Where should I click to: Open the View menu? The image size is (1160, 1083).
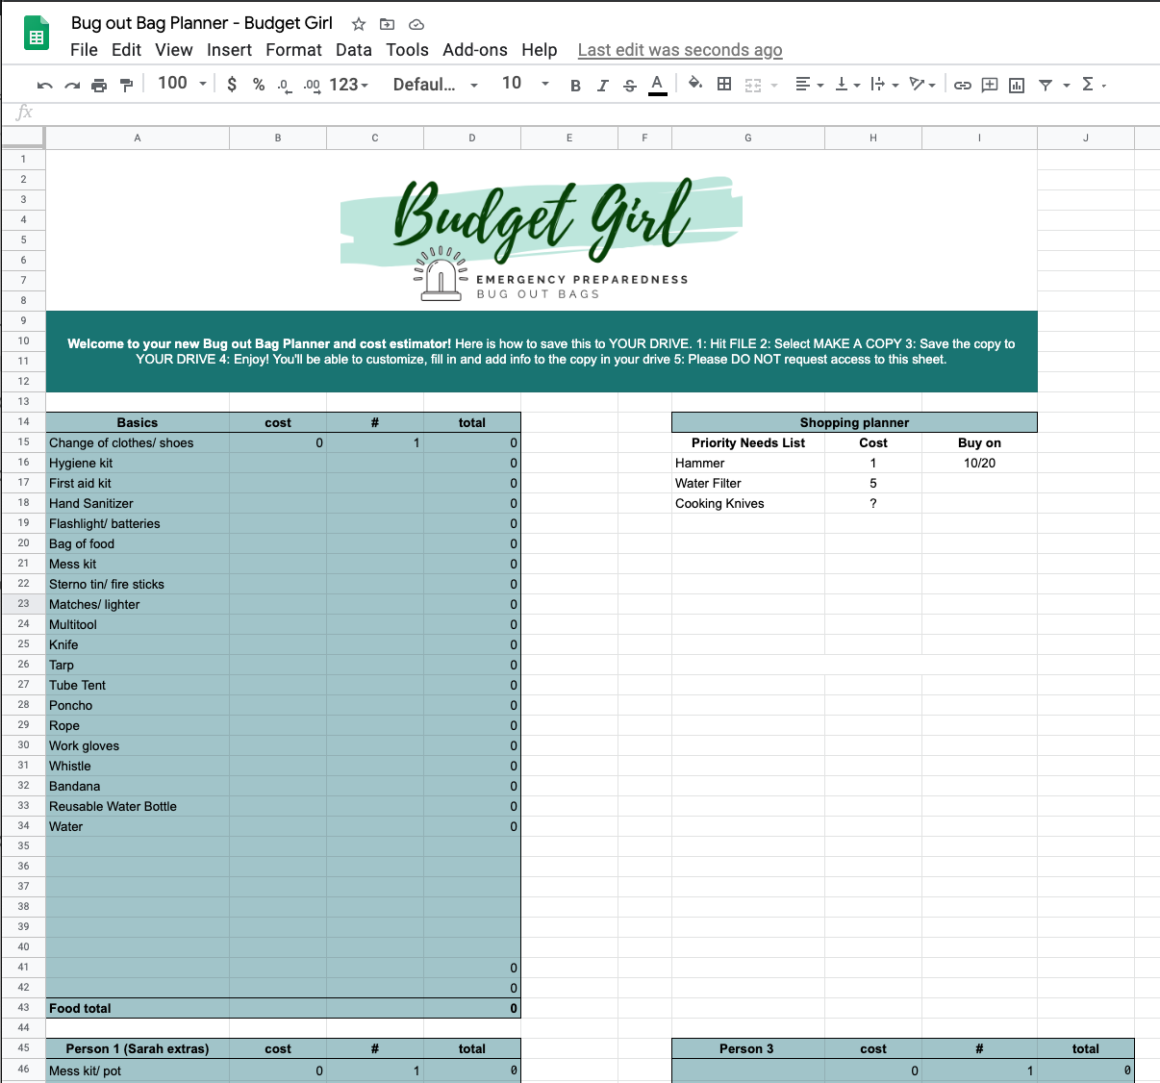tap(174, 50)
